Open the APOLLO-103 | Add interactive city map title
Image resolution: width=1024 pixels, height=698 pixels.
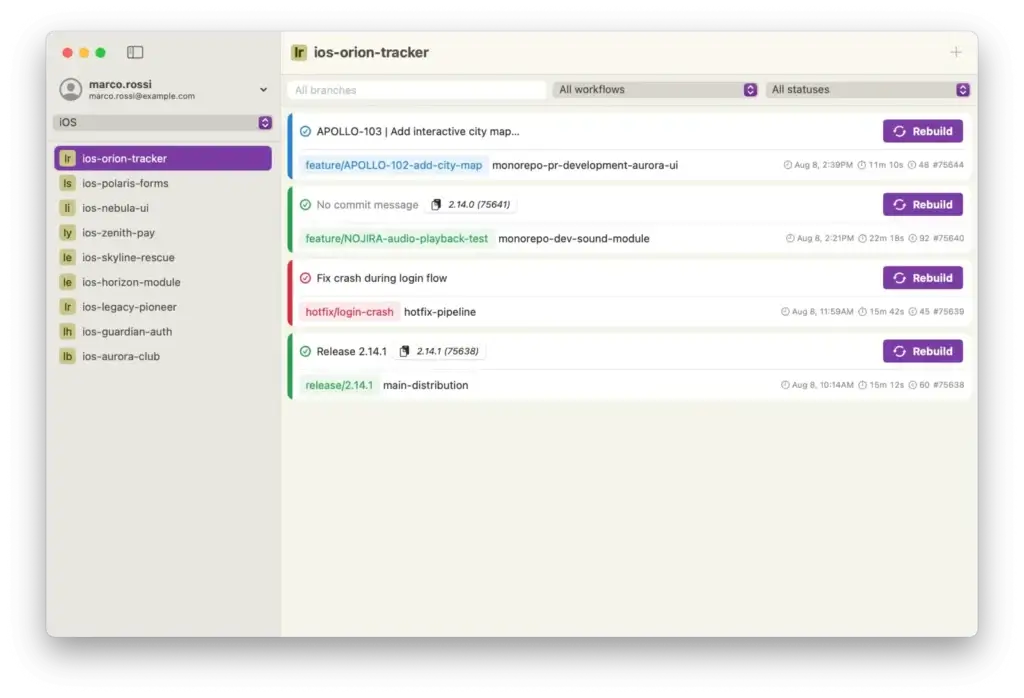418,131
